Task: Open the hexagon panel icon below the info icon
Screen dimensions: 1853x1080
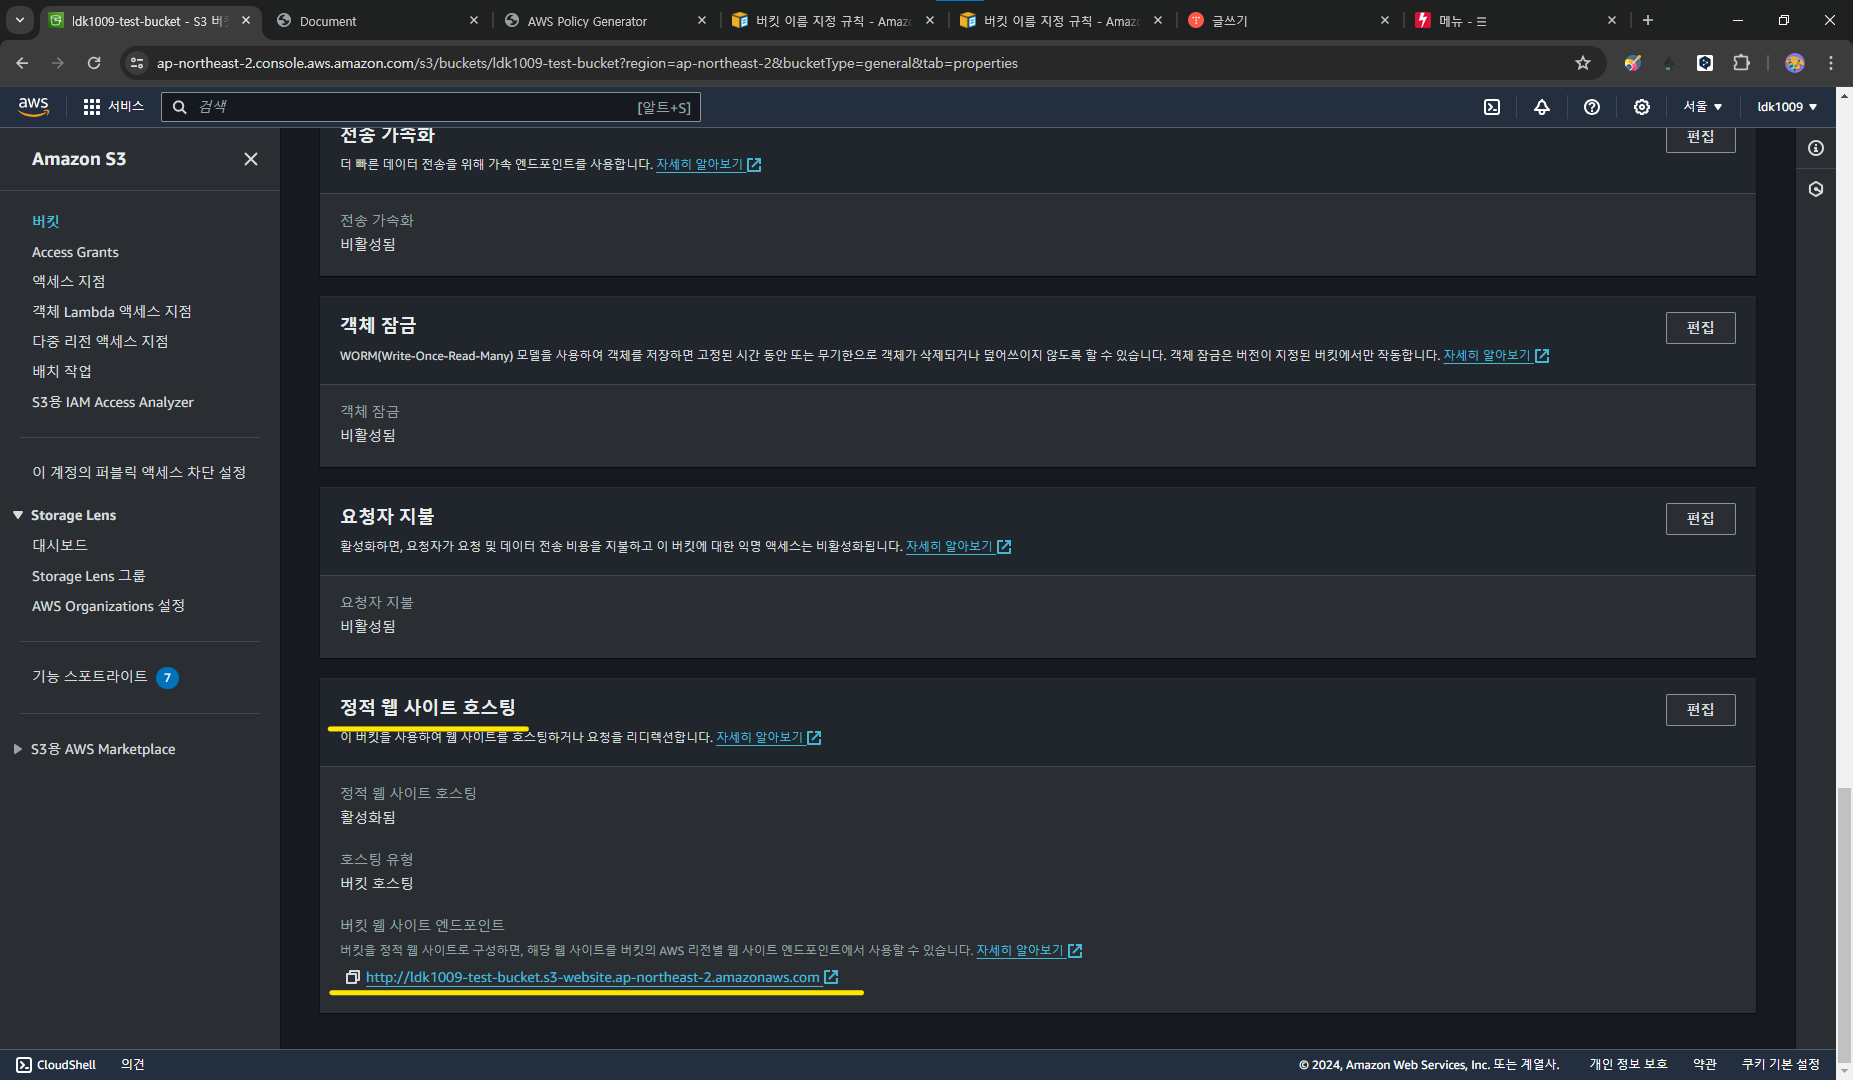Action: [1816, 189]
